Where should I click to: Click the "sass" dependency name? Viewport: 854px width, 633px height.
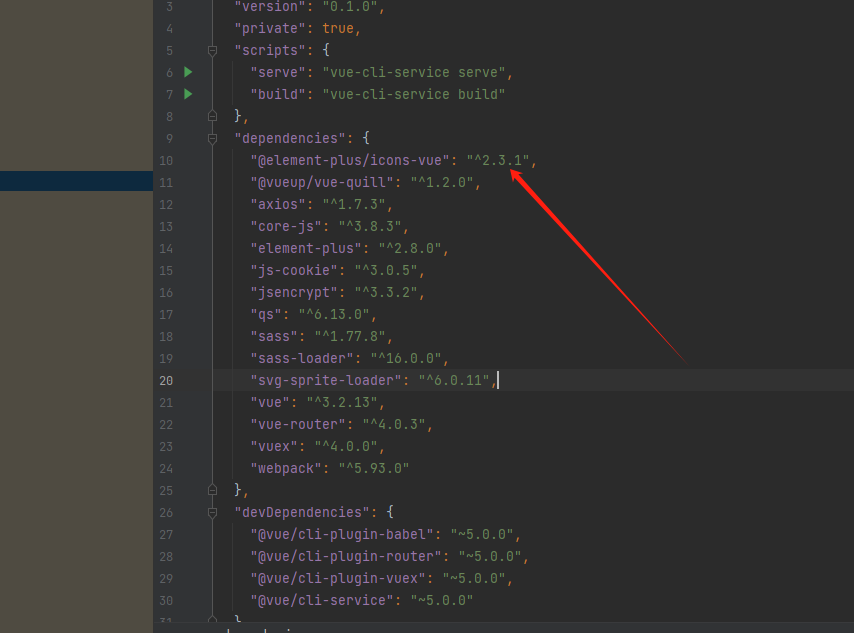[274, 337]
